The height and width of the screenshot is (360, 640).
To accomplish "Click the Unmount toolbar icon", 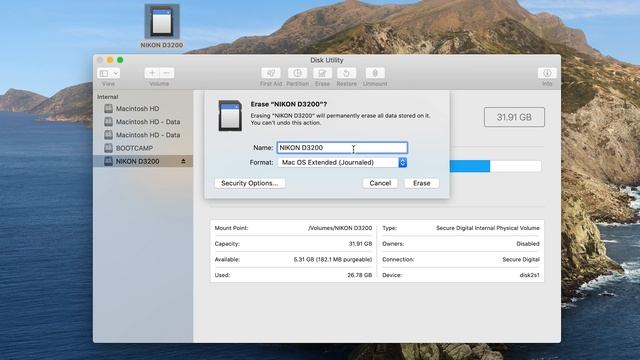I will pos(375,73).
